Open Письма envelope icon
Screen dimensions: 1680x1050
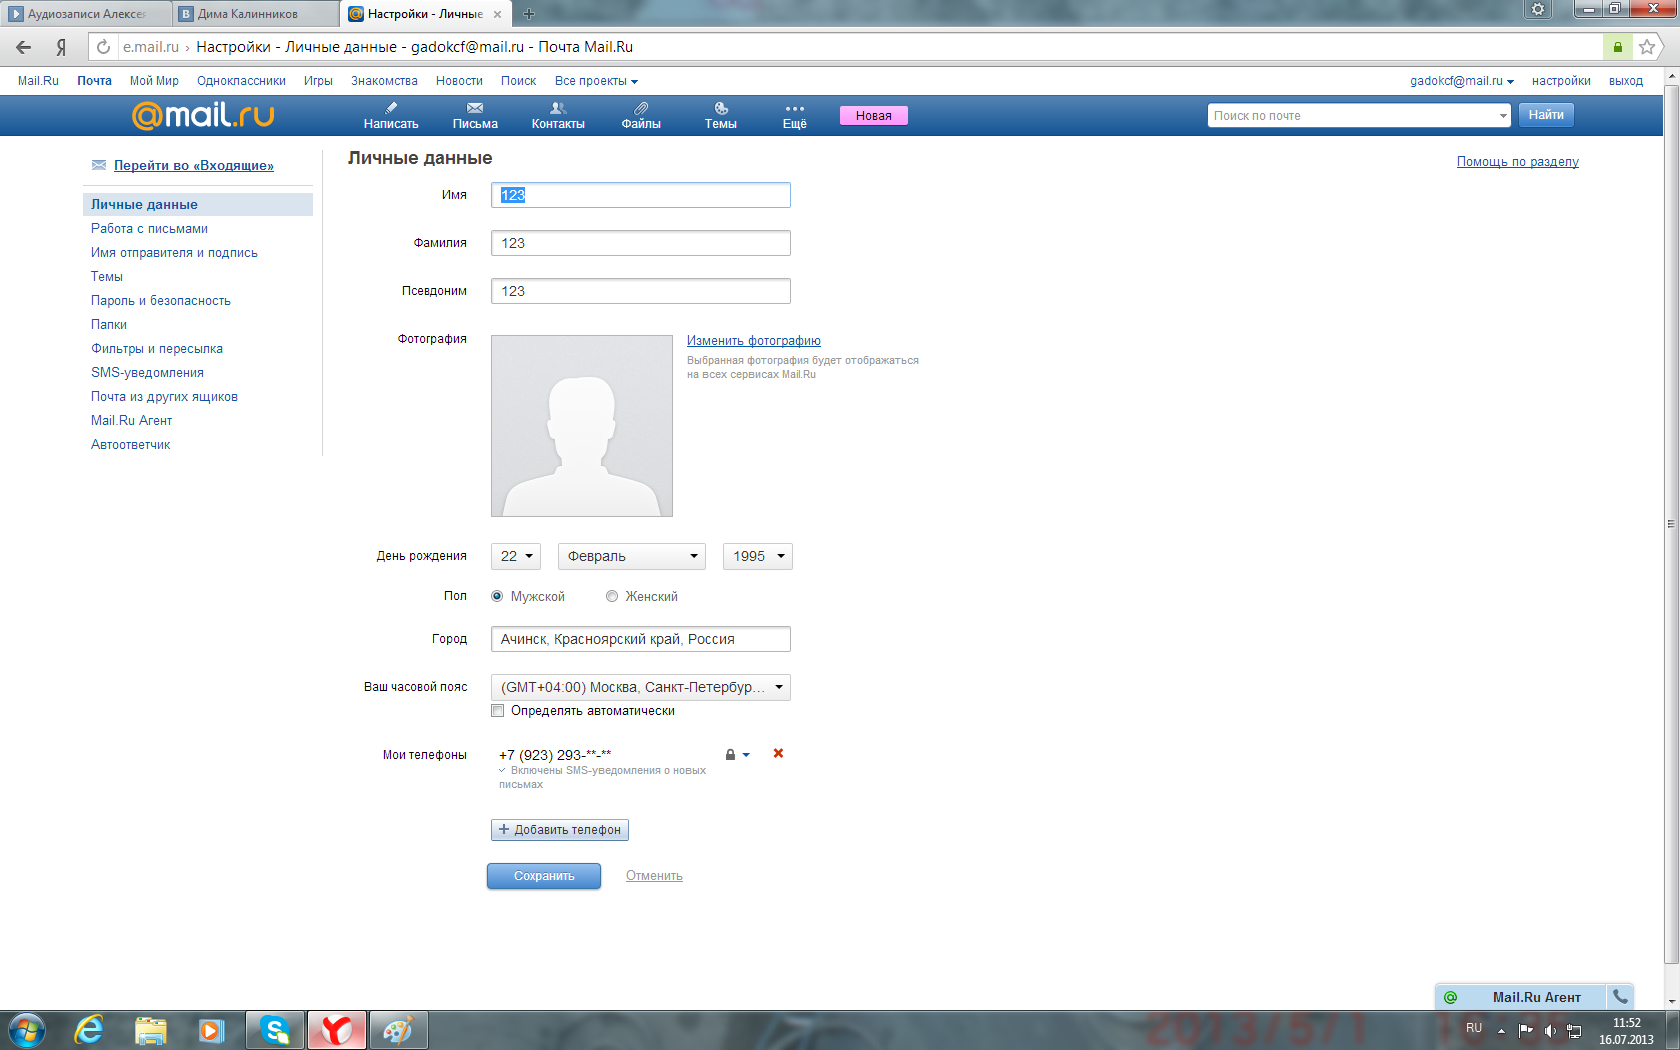[x=475, y=115]
